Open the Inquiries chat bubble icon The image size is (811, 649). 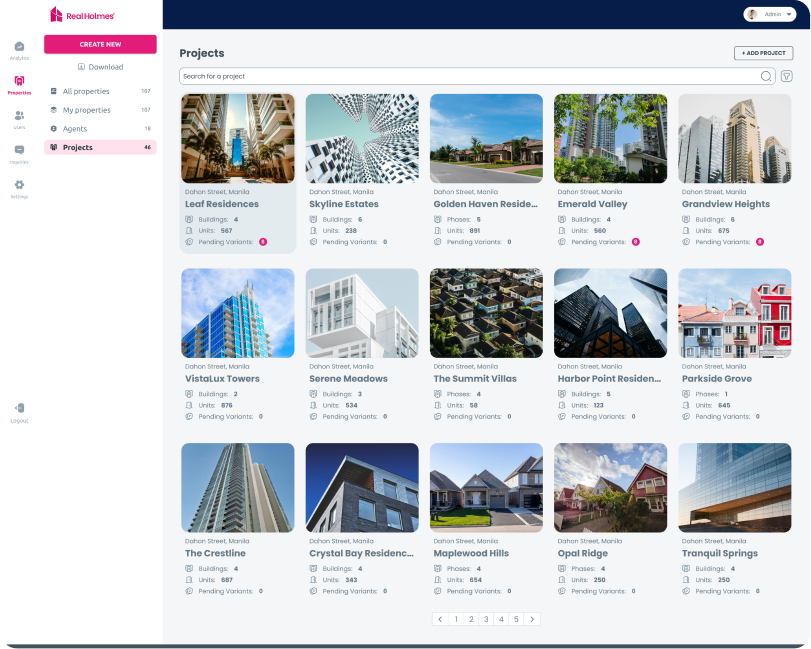(x=18, y=150)
